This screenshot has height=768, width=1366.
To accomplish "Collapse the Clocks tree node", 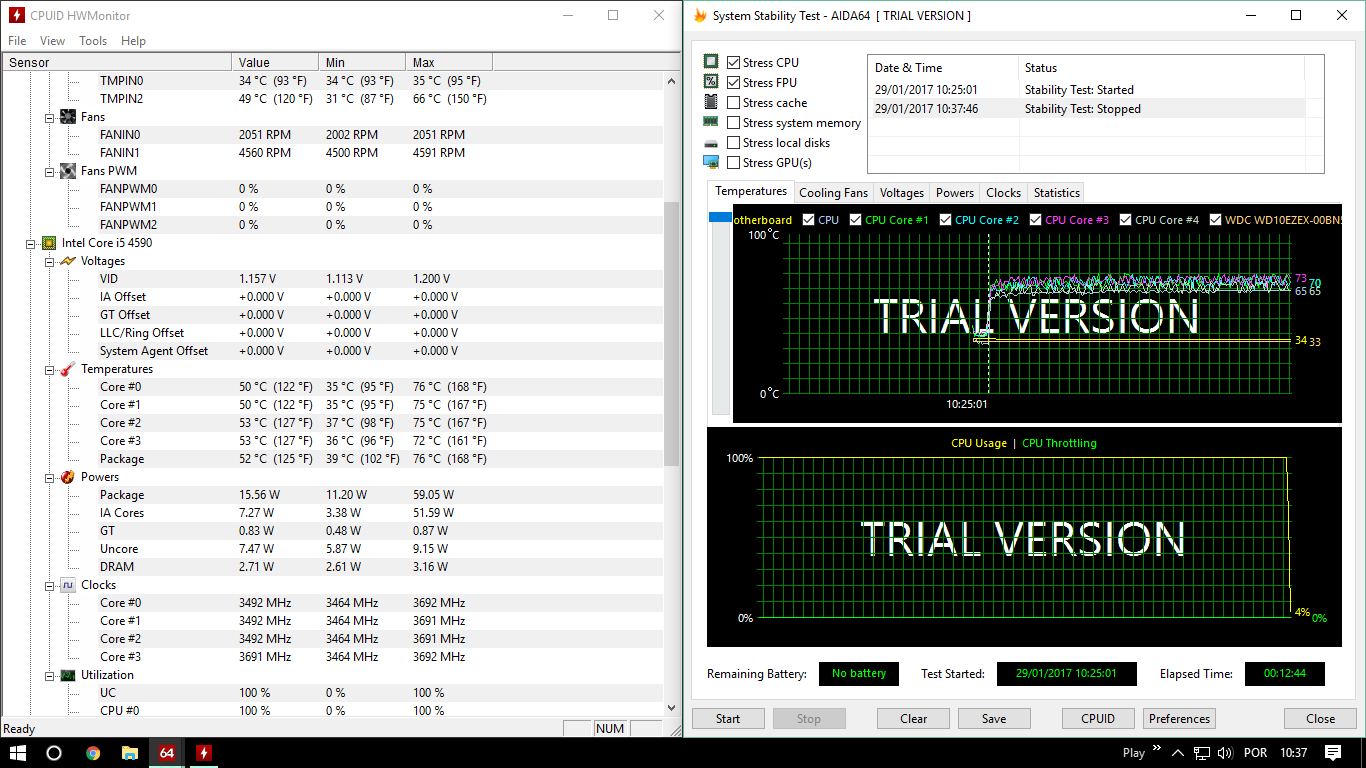I will 50,585.
